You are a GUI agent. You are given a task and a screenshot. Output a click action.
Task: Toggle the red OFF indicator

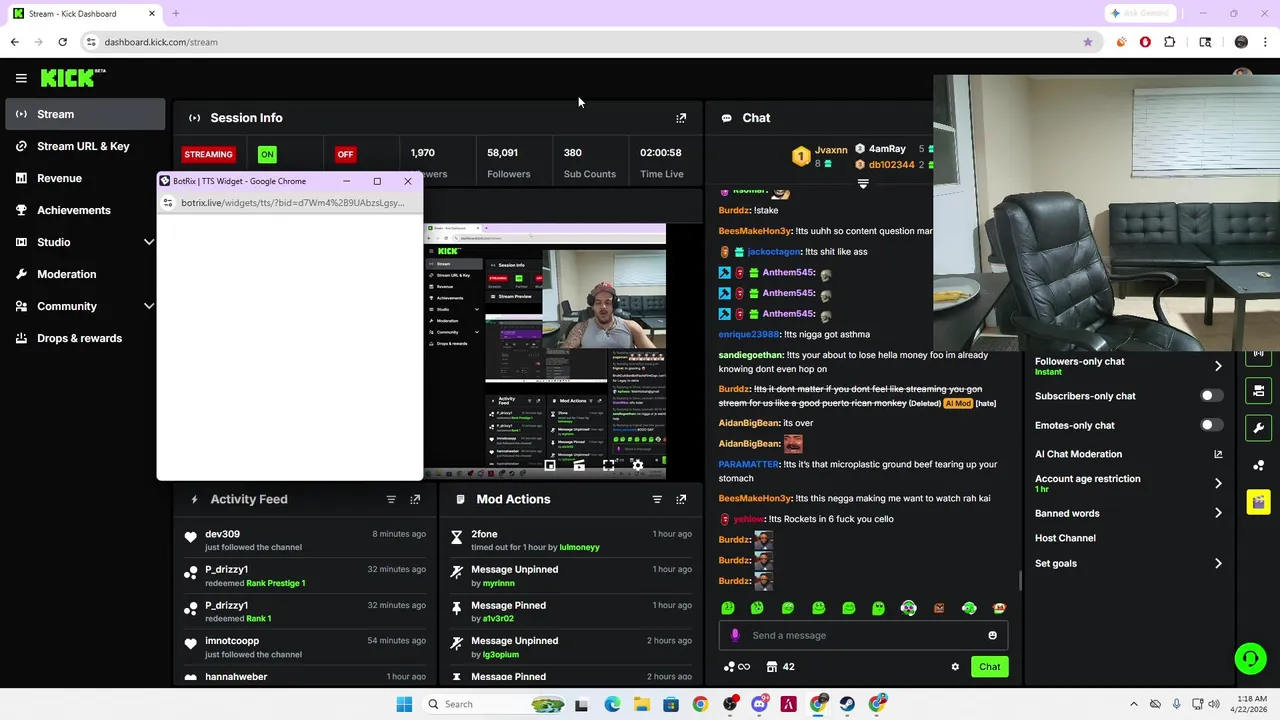tap(345, 154)
